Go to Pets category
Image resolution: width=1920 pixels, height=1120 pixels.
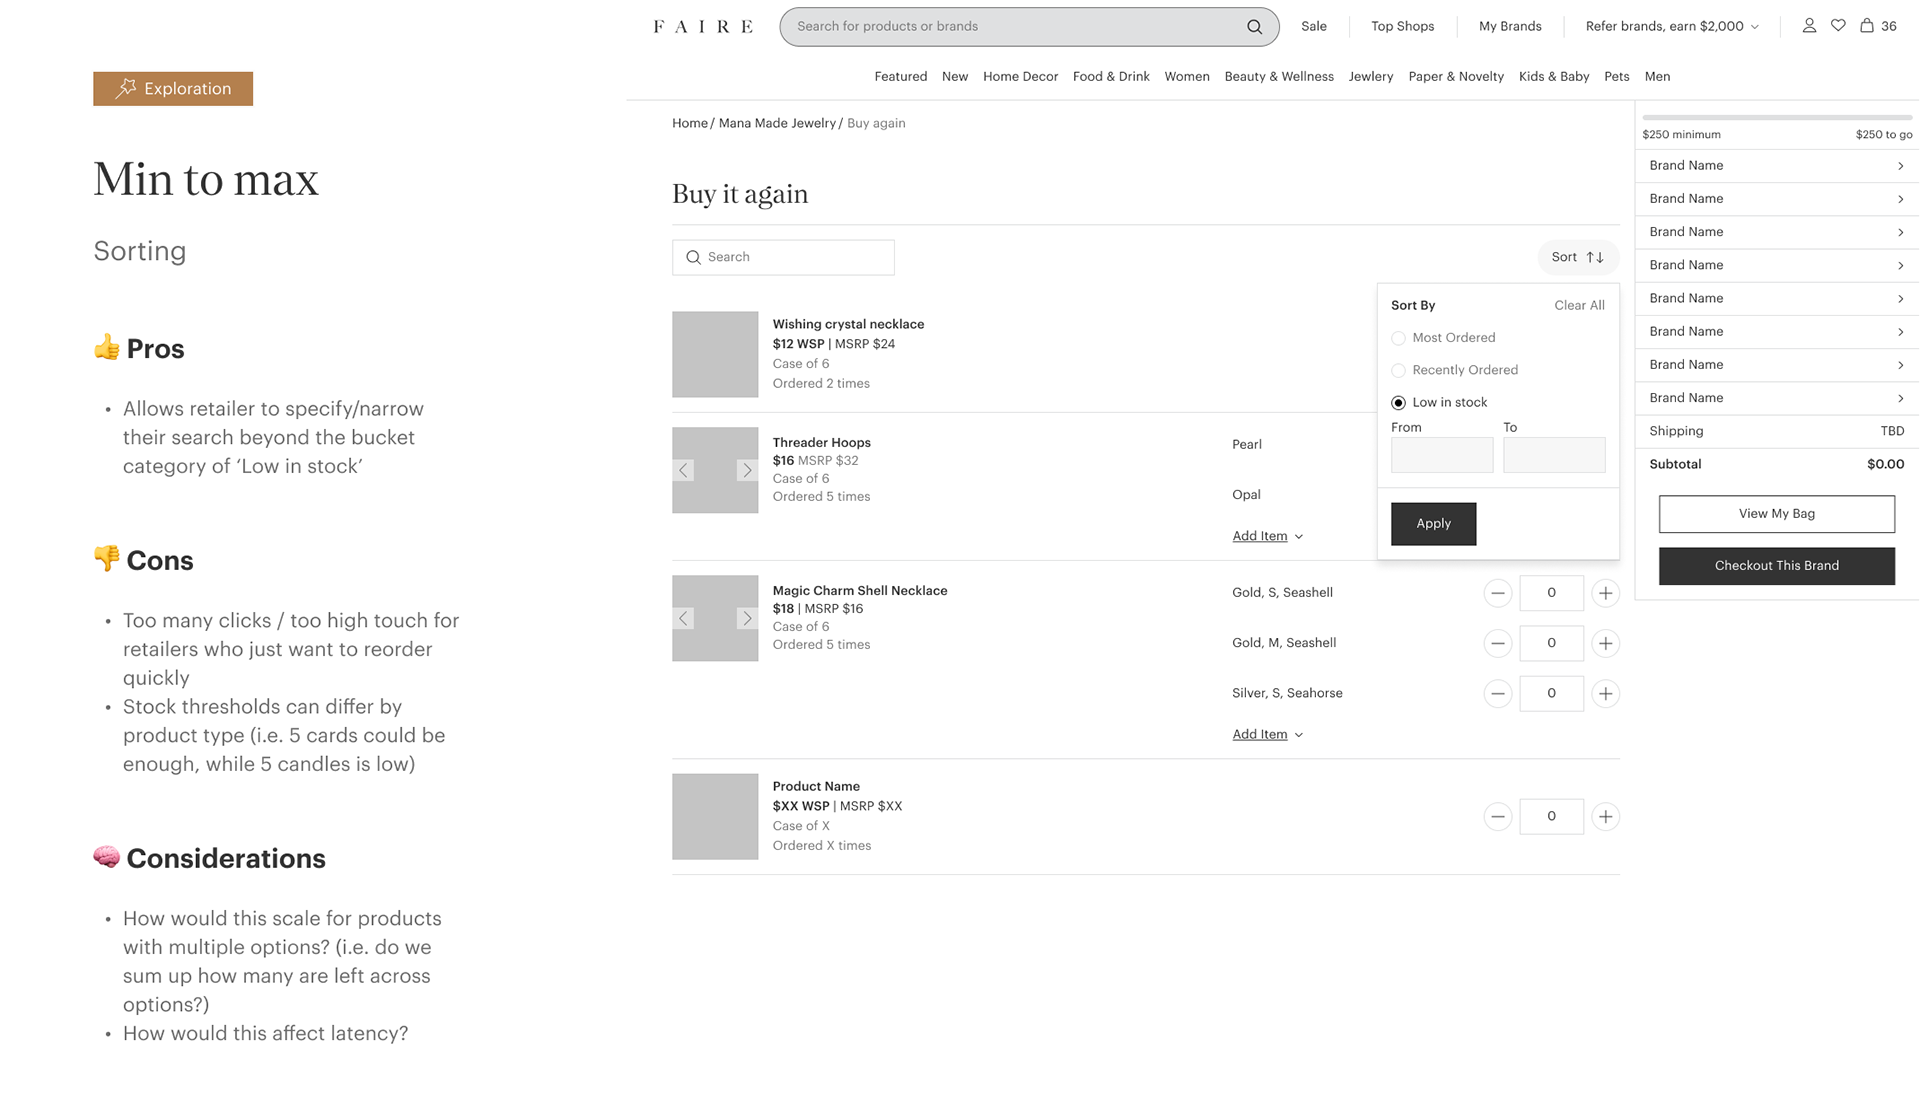(1616, 76)
